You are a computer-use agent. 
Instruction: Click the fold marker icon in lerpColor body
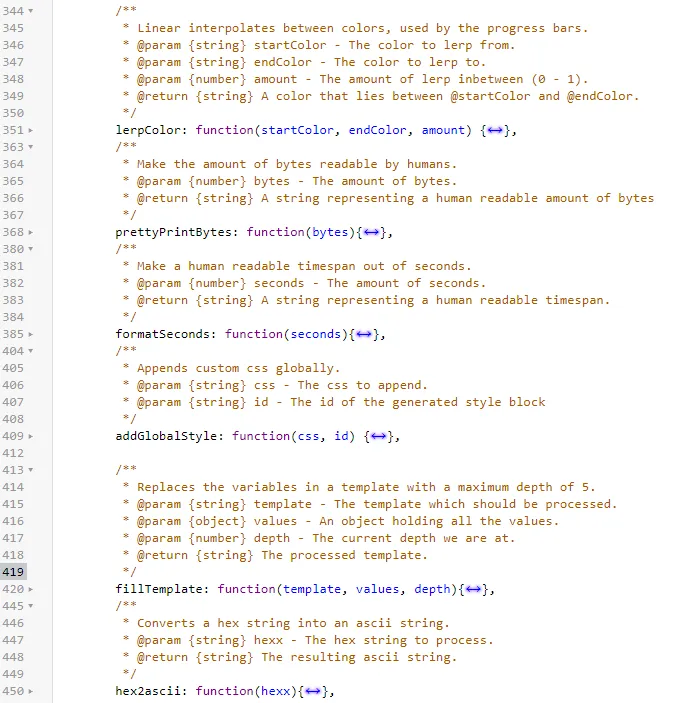click(x=495, y=130)
